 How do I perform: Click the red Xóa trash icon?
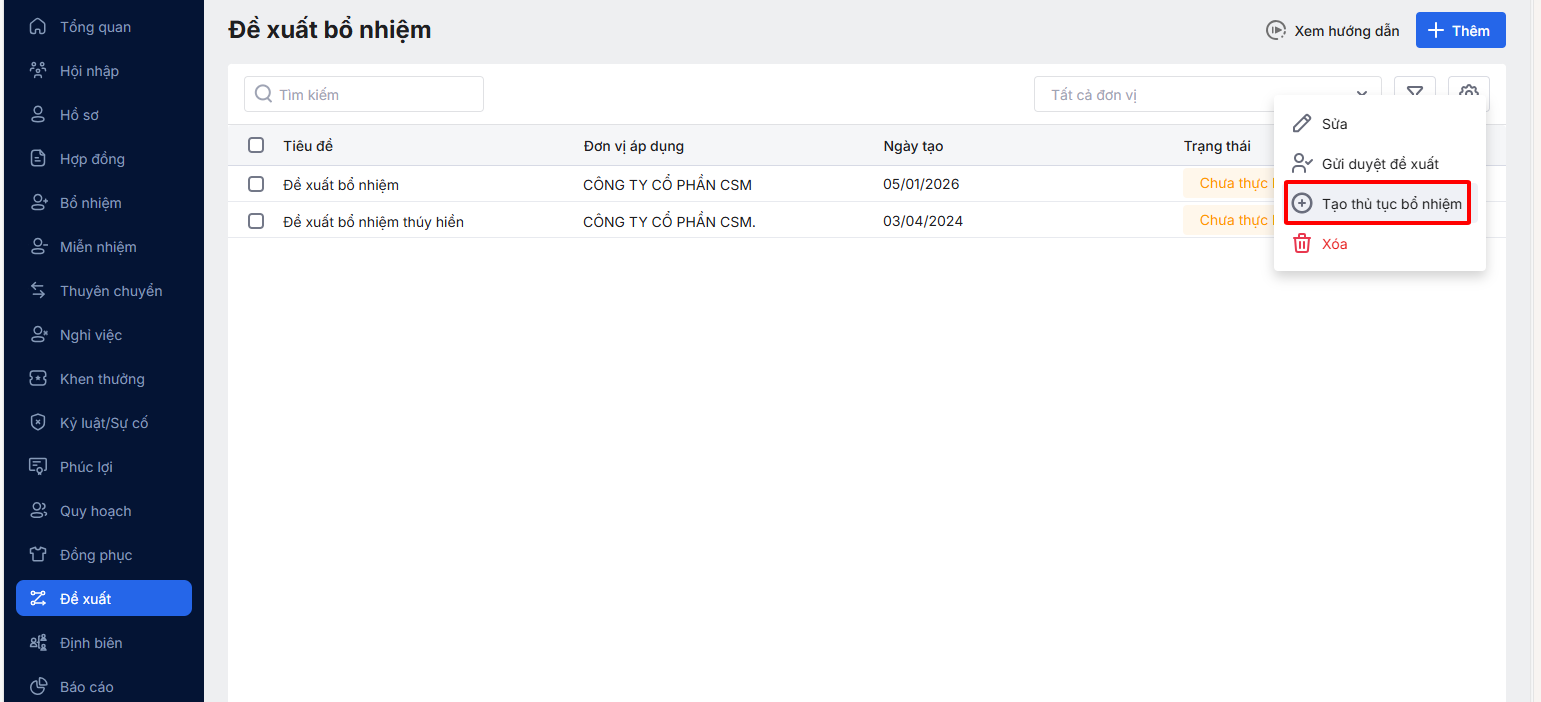(x=1301, y=244)
